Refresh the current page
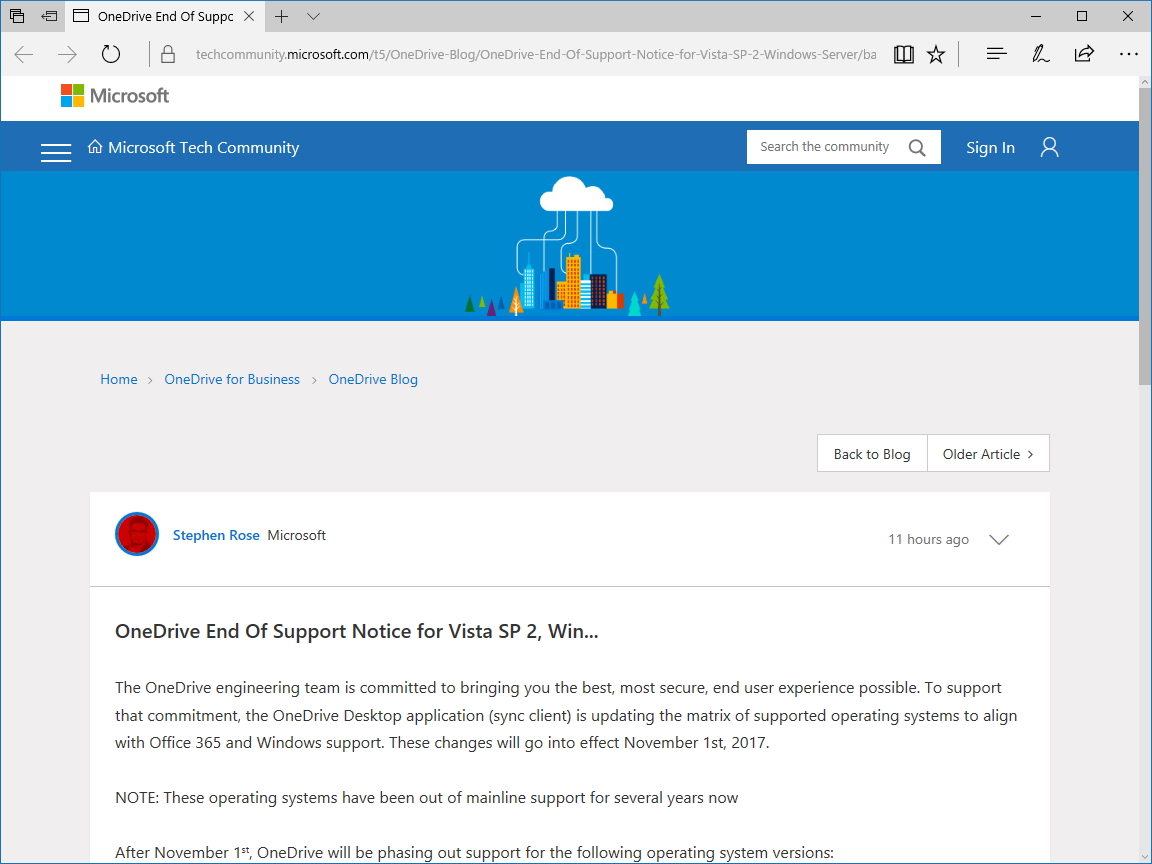Screen dimensions: 1152x864 pyautogui.click(x=110, y=54)
